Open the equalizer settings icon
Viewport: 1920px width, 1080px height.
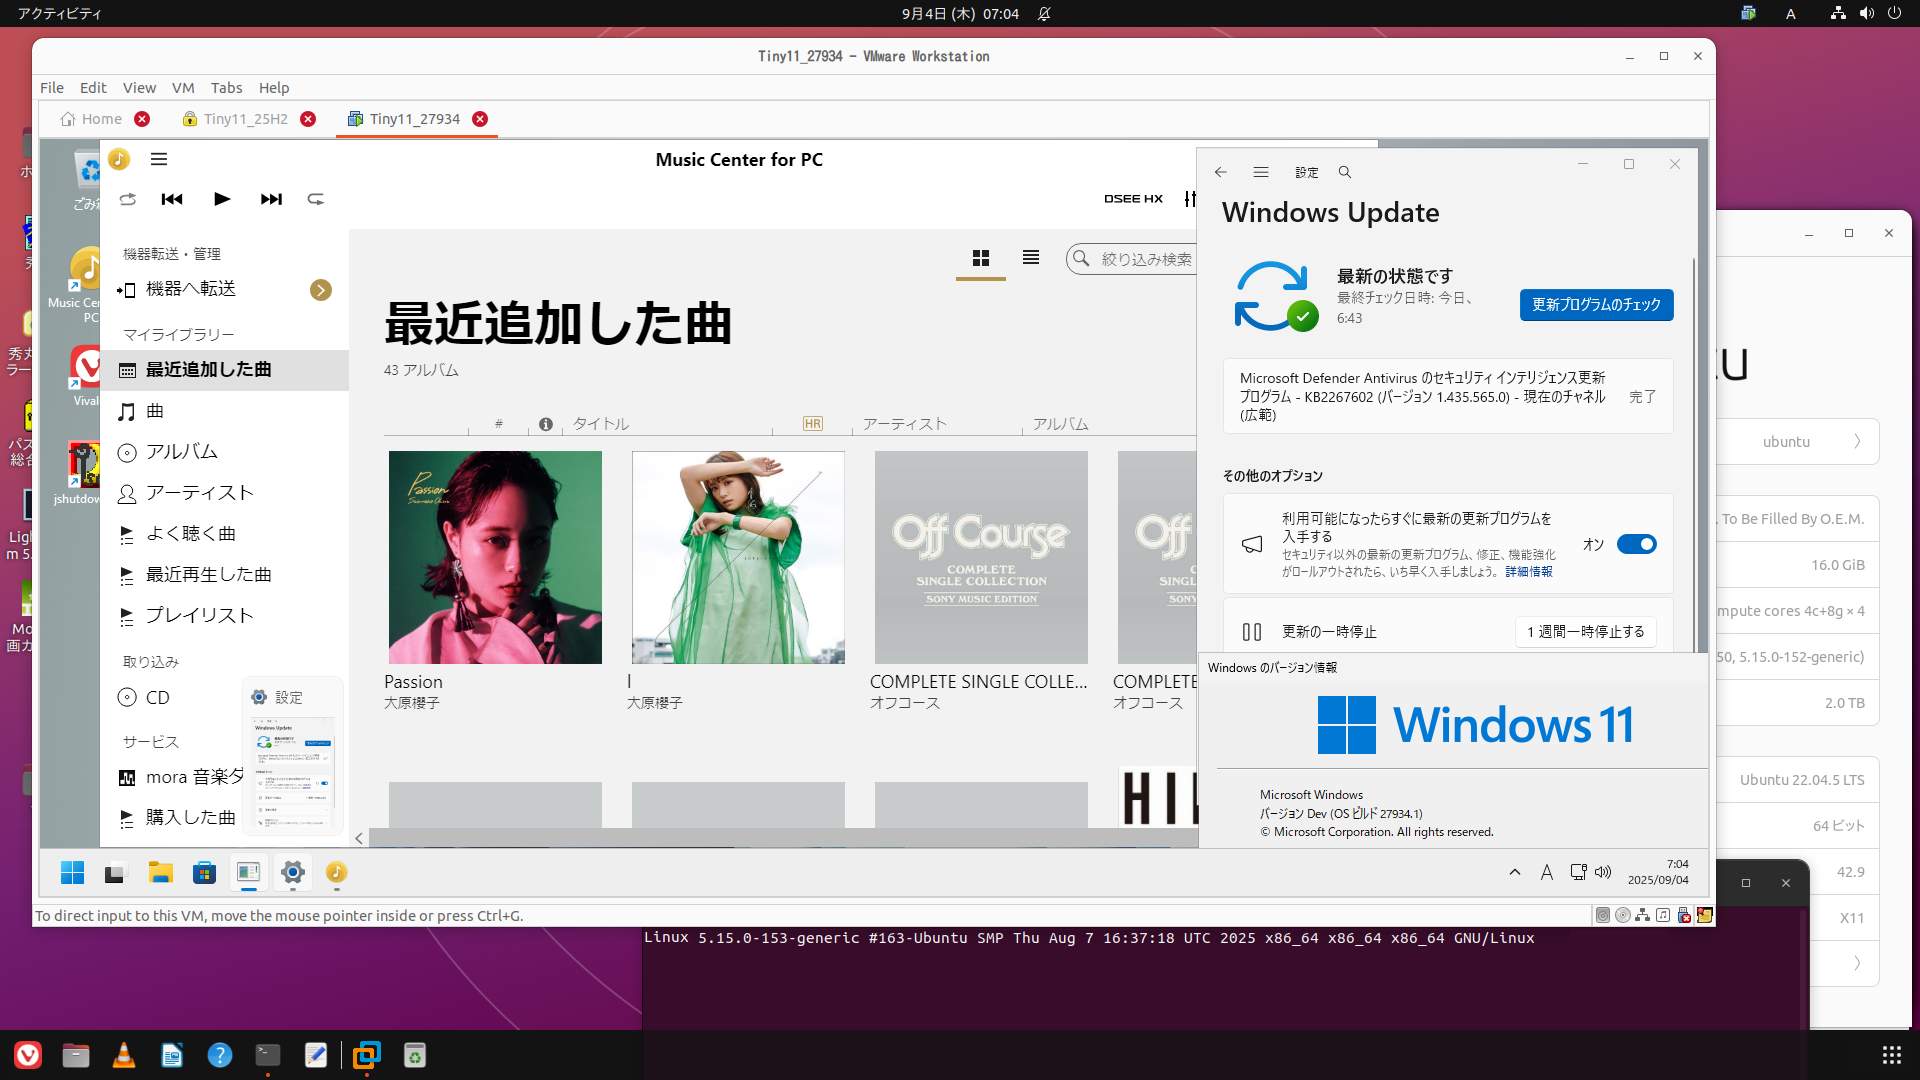click(1190, 199)
